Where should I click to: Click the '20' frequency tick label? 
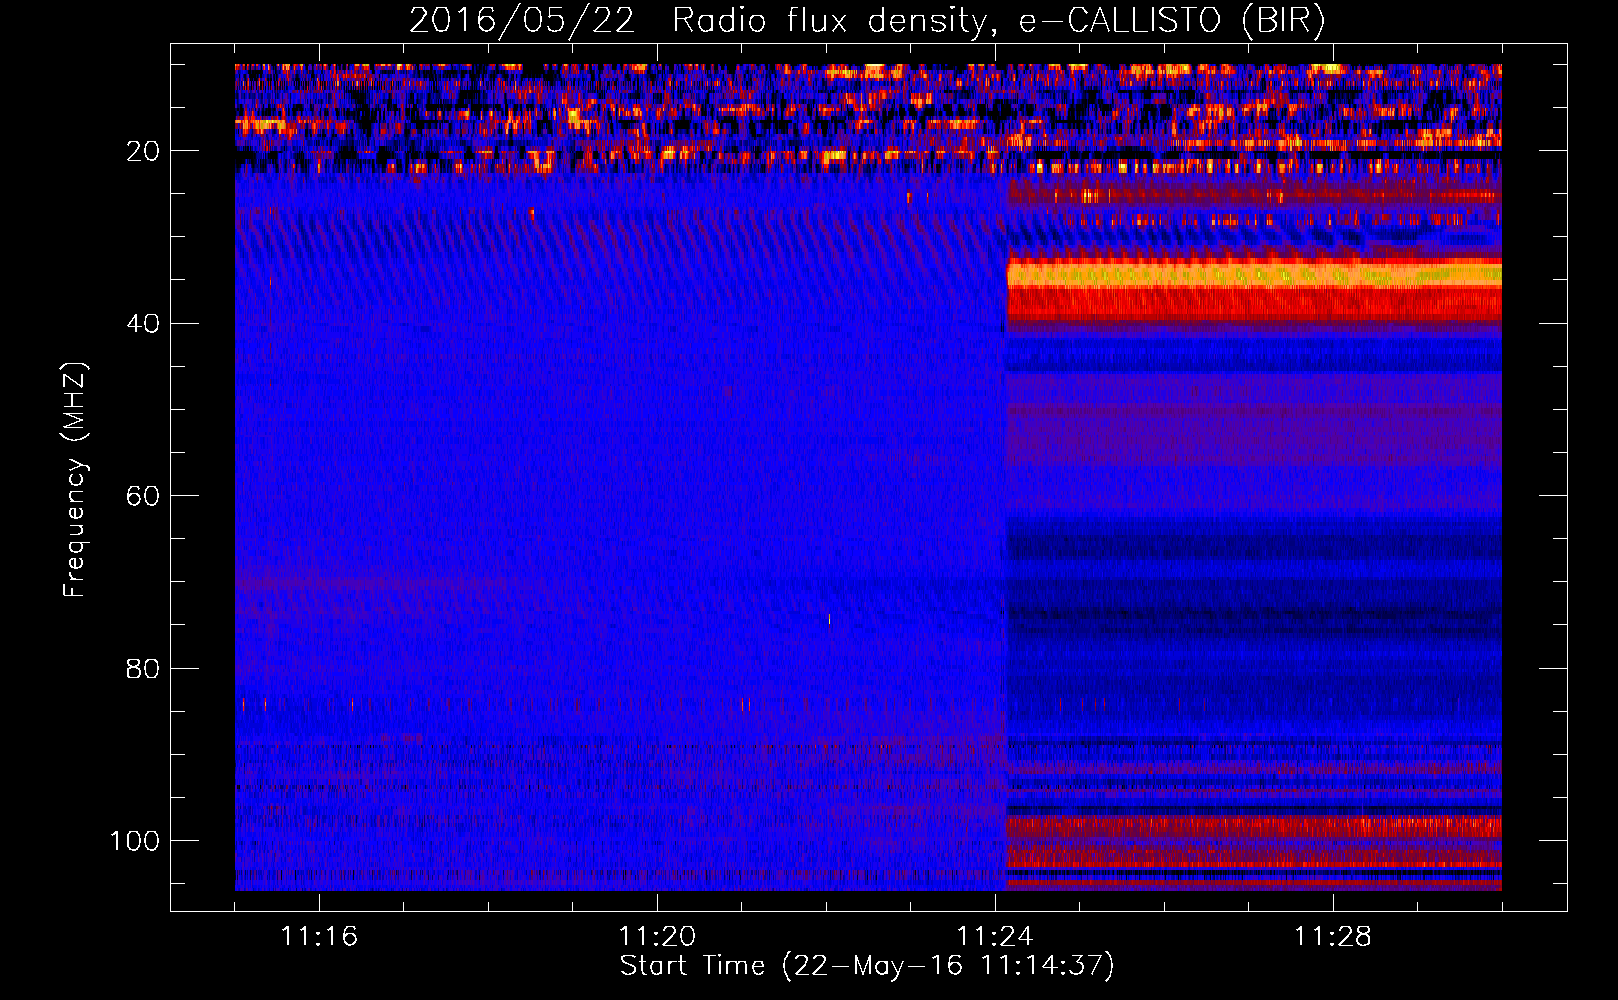click(x=143, y=151)
